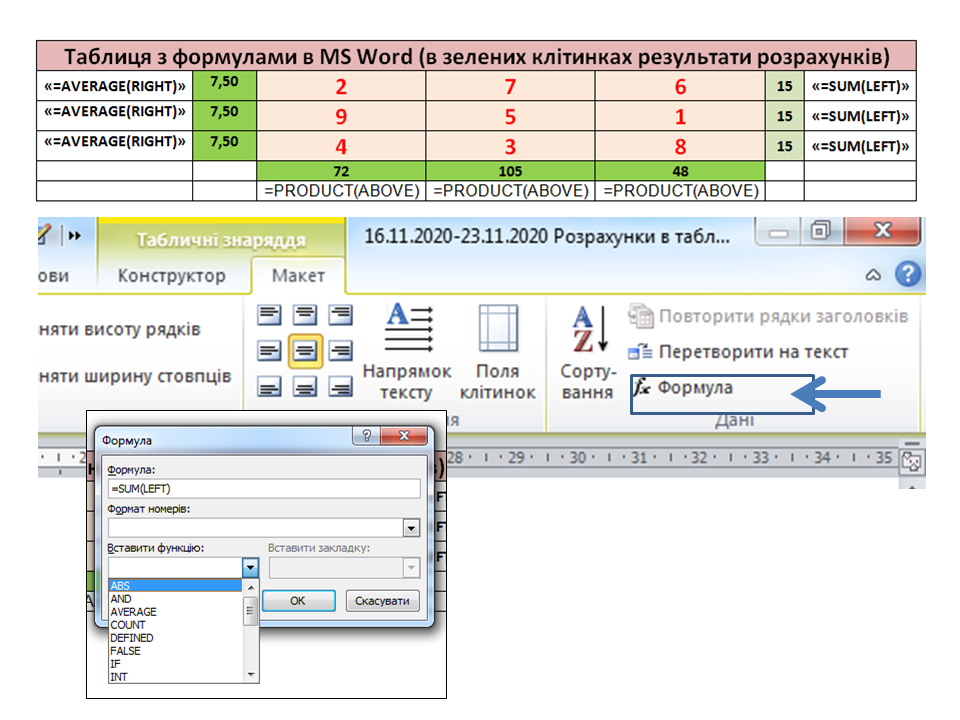Align cell text center left

269,351
